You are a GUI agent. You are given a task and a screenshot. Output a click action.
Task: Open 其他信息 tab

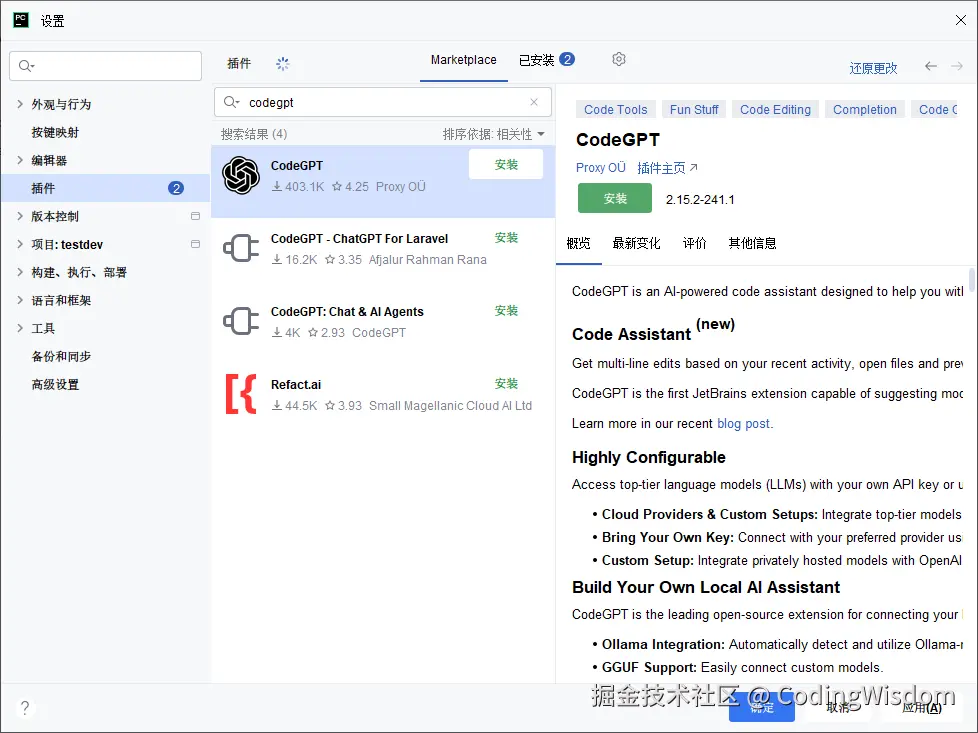pos(752,243)
